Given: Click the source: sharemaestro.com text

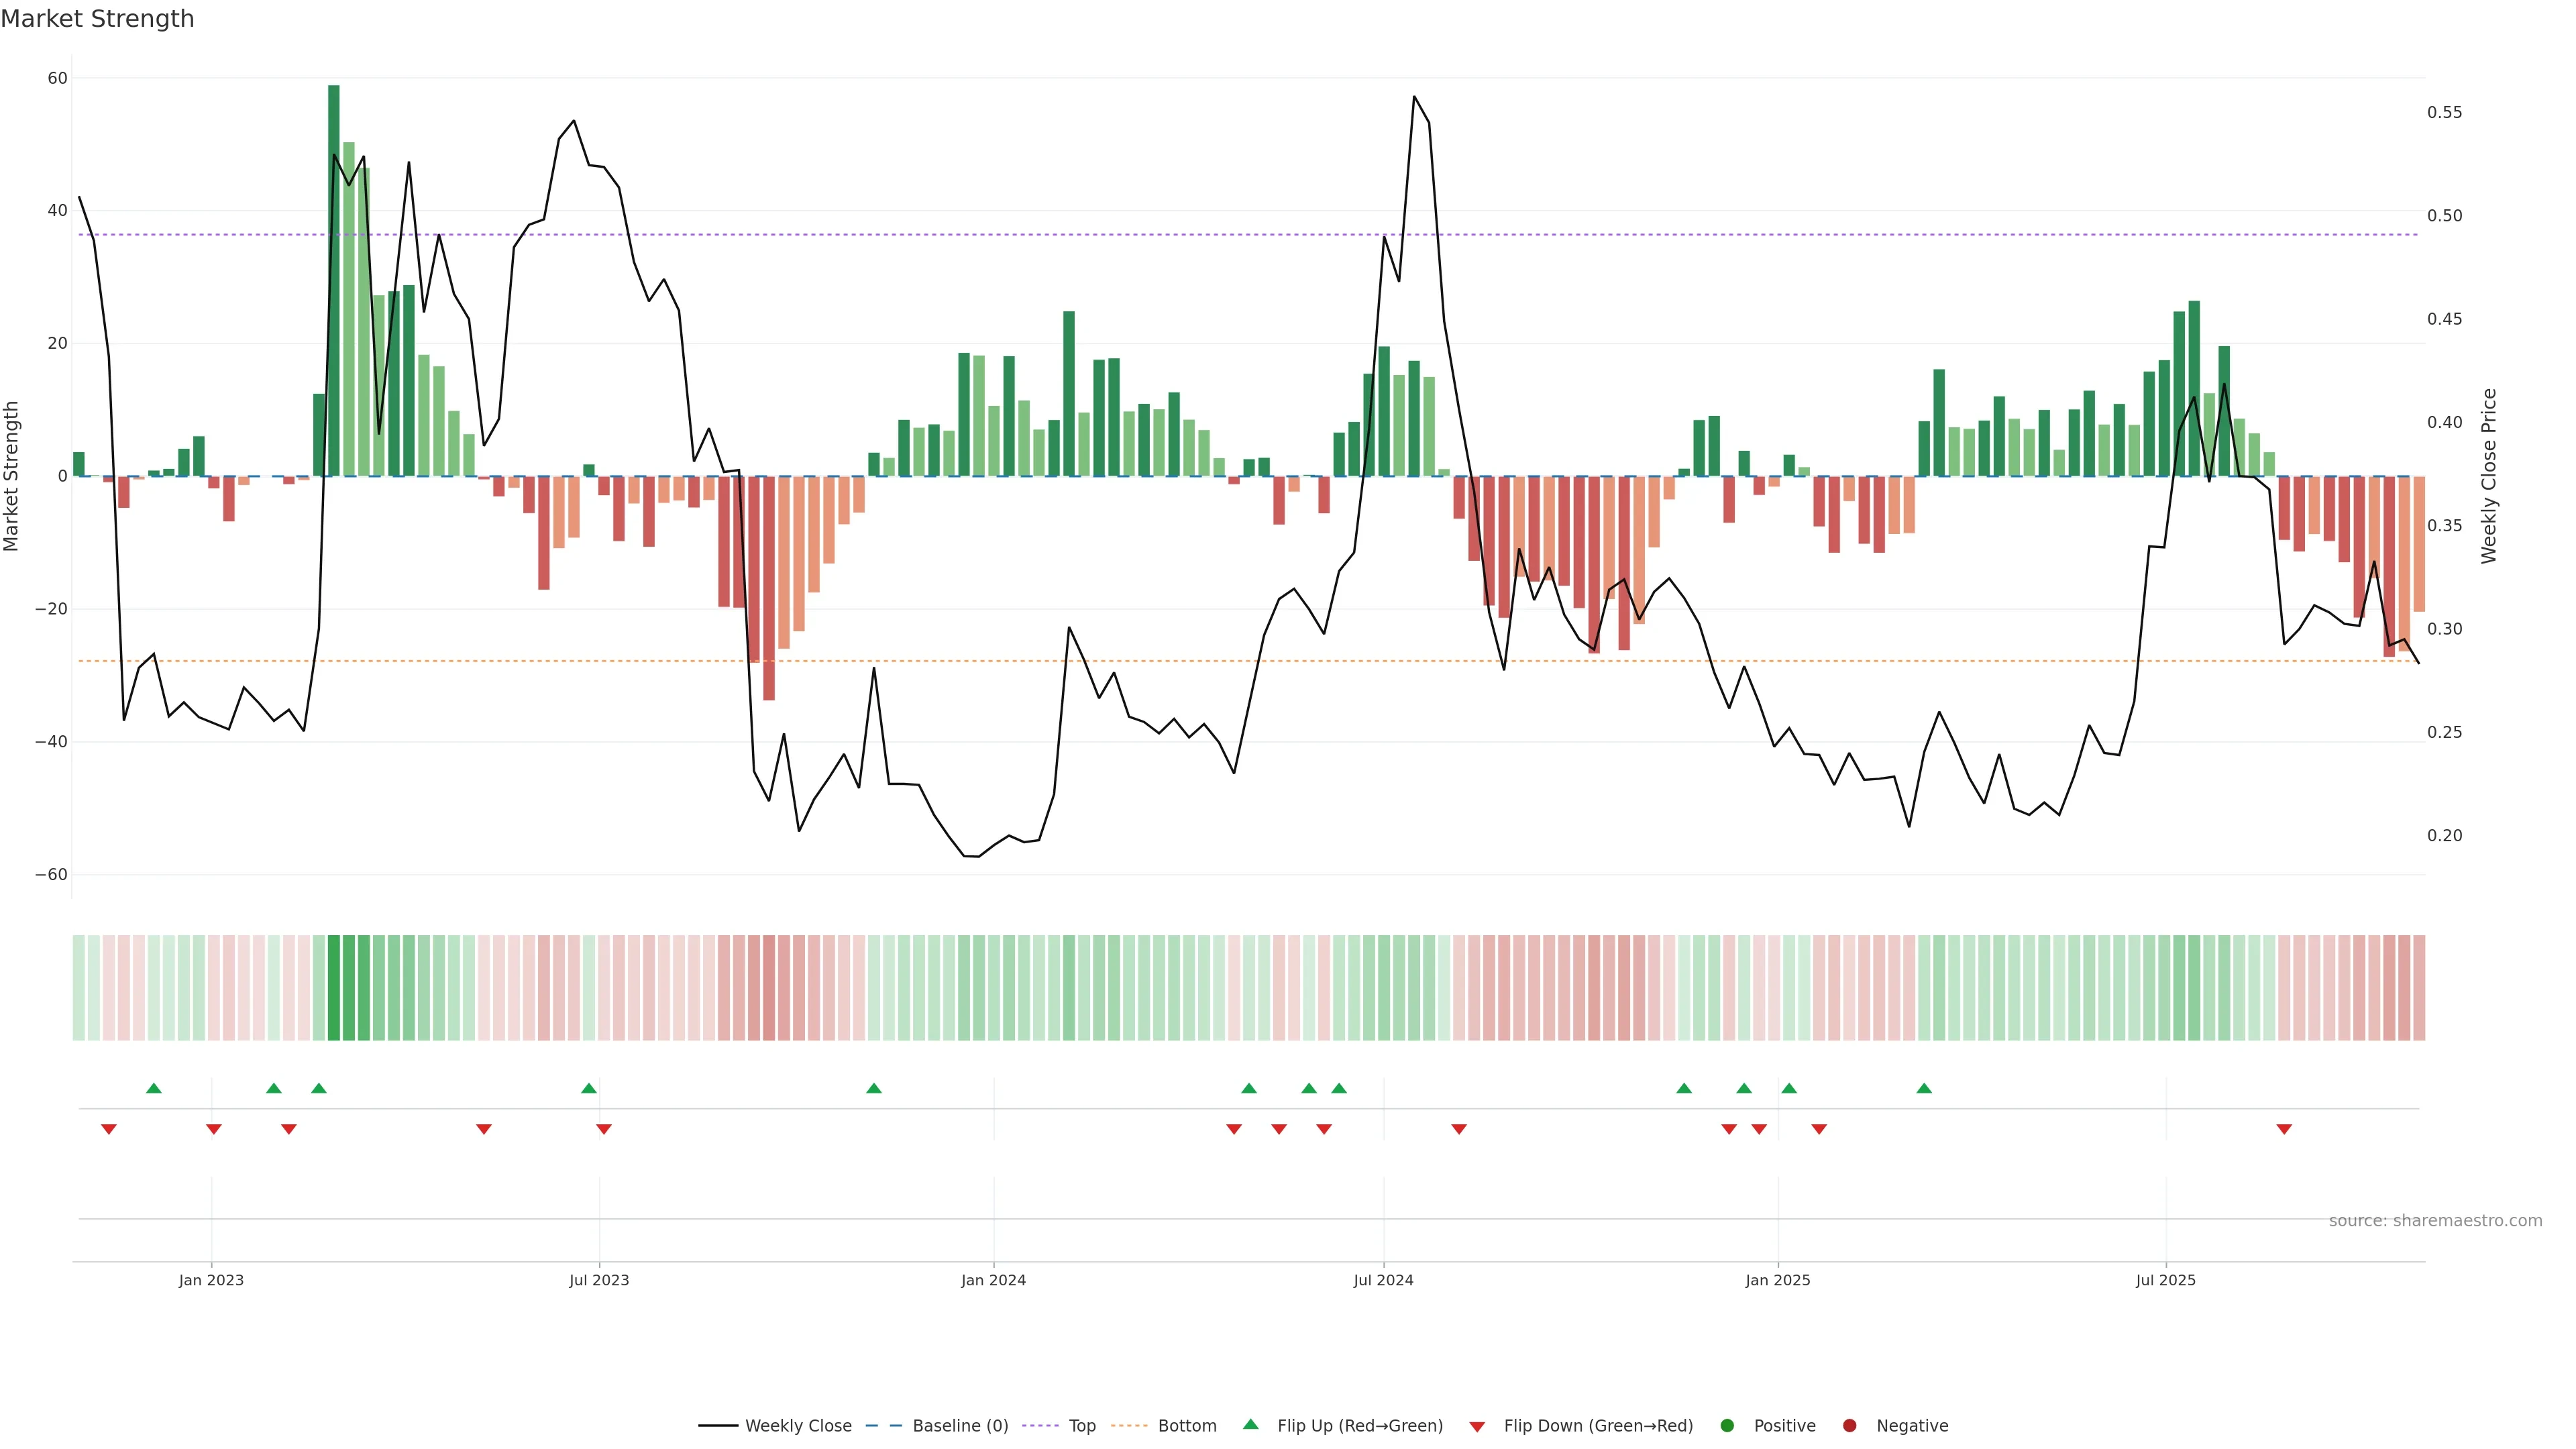Looking at the screenshot, I should 2435,1221.
